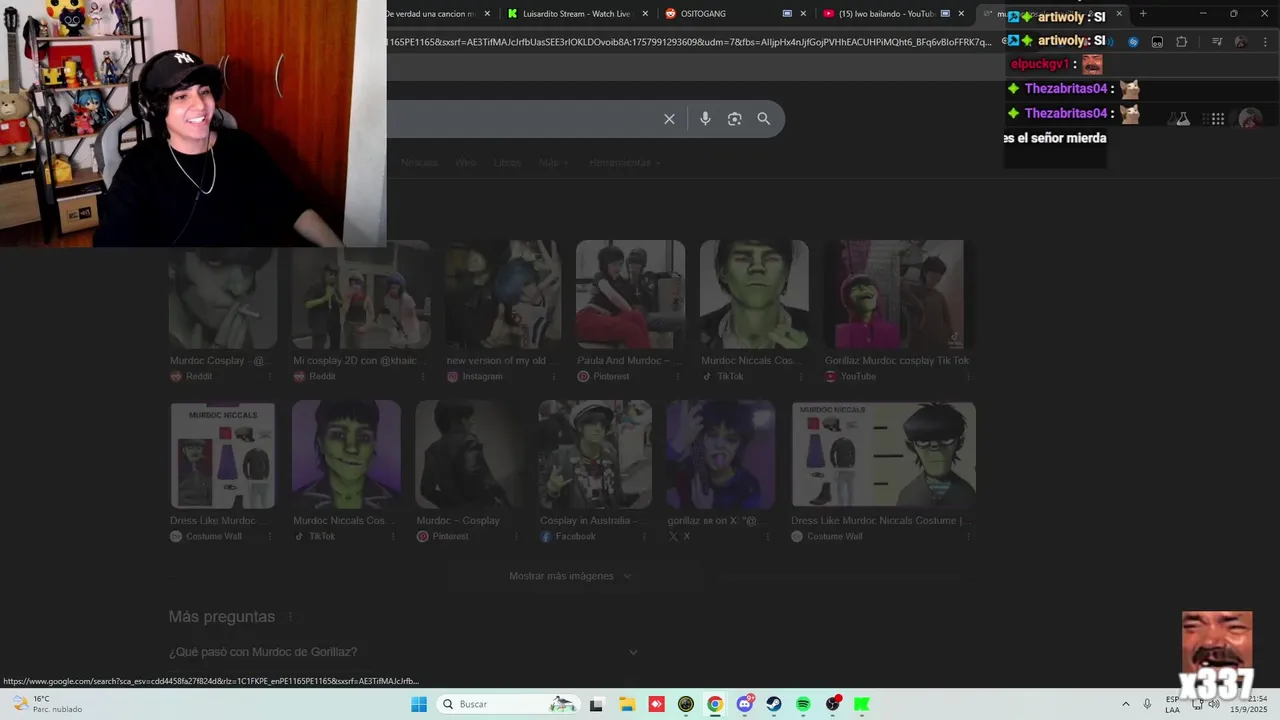This screenshot has height=720, width=1280.
Task: Open Cosplay in Australia sailor-hat thumbnail
Action: 595,456
